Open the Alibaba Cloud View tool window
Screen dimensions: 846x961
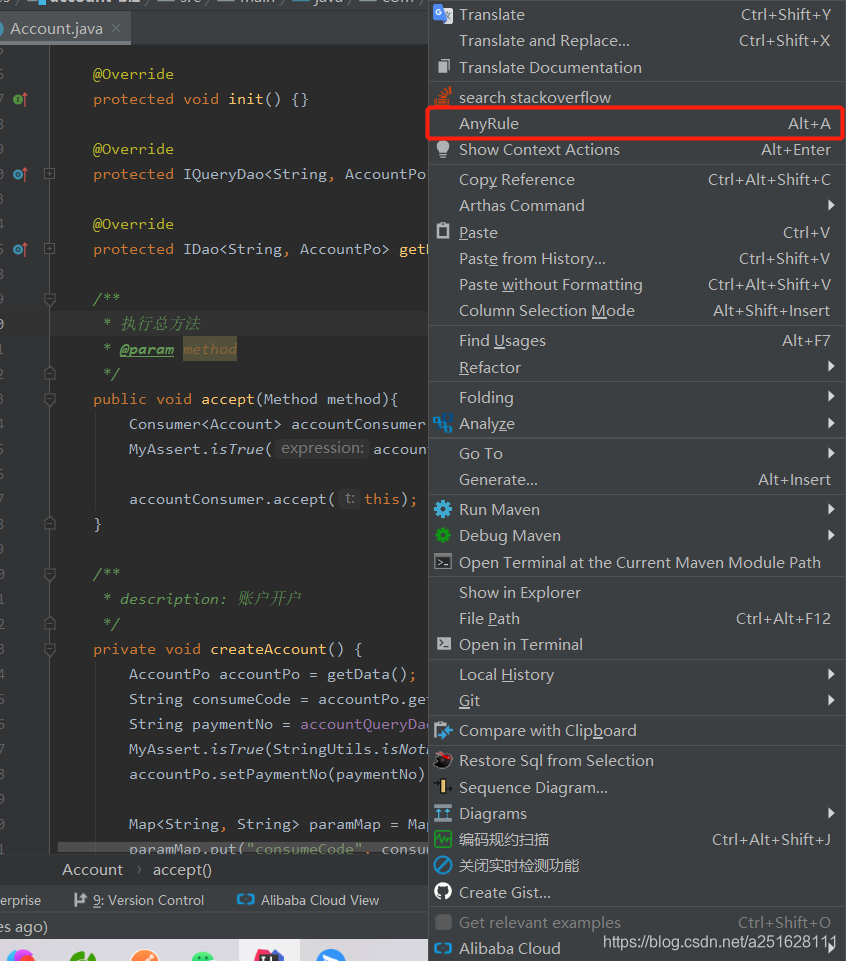point(308,900)
